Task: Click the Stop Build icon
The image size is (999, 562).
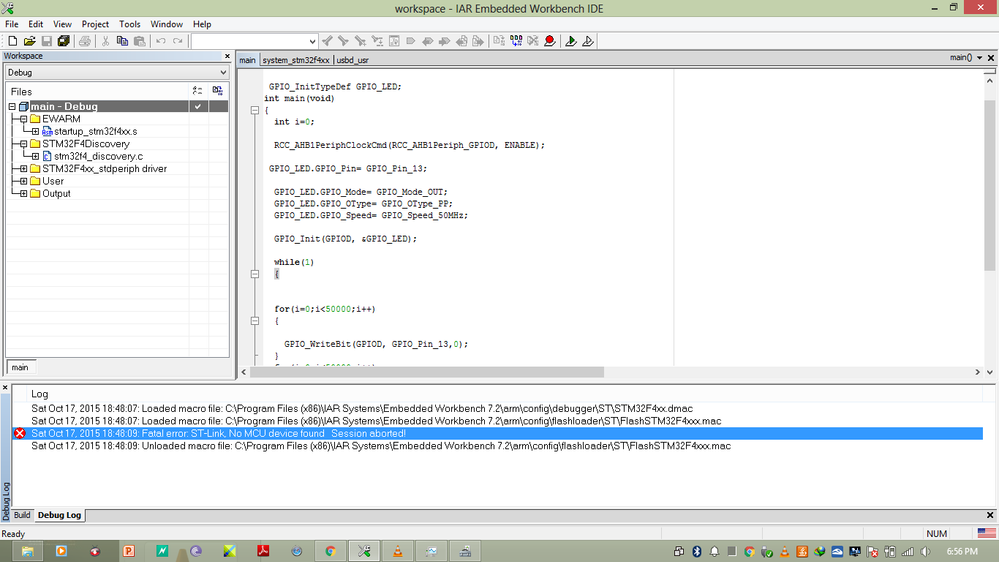Action: coord(533,41)
